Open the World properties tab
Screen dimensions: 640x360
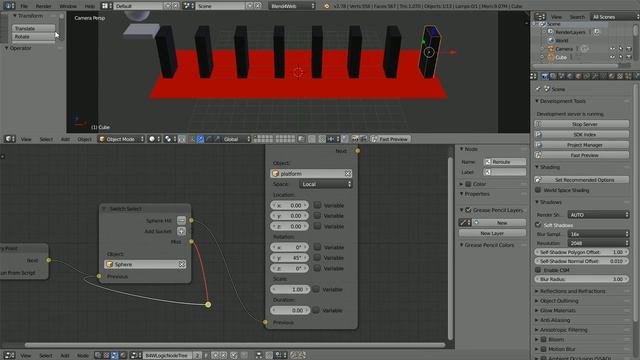570,76
